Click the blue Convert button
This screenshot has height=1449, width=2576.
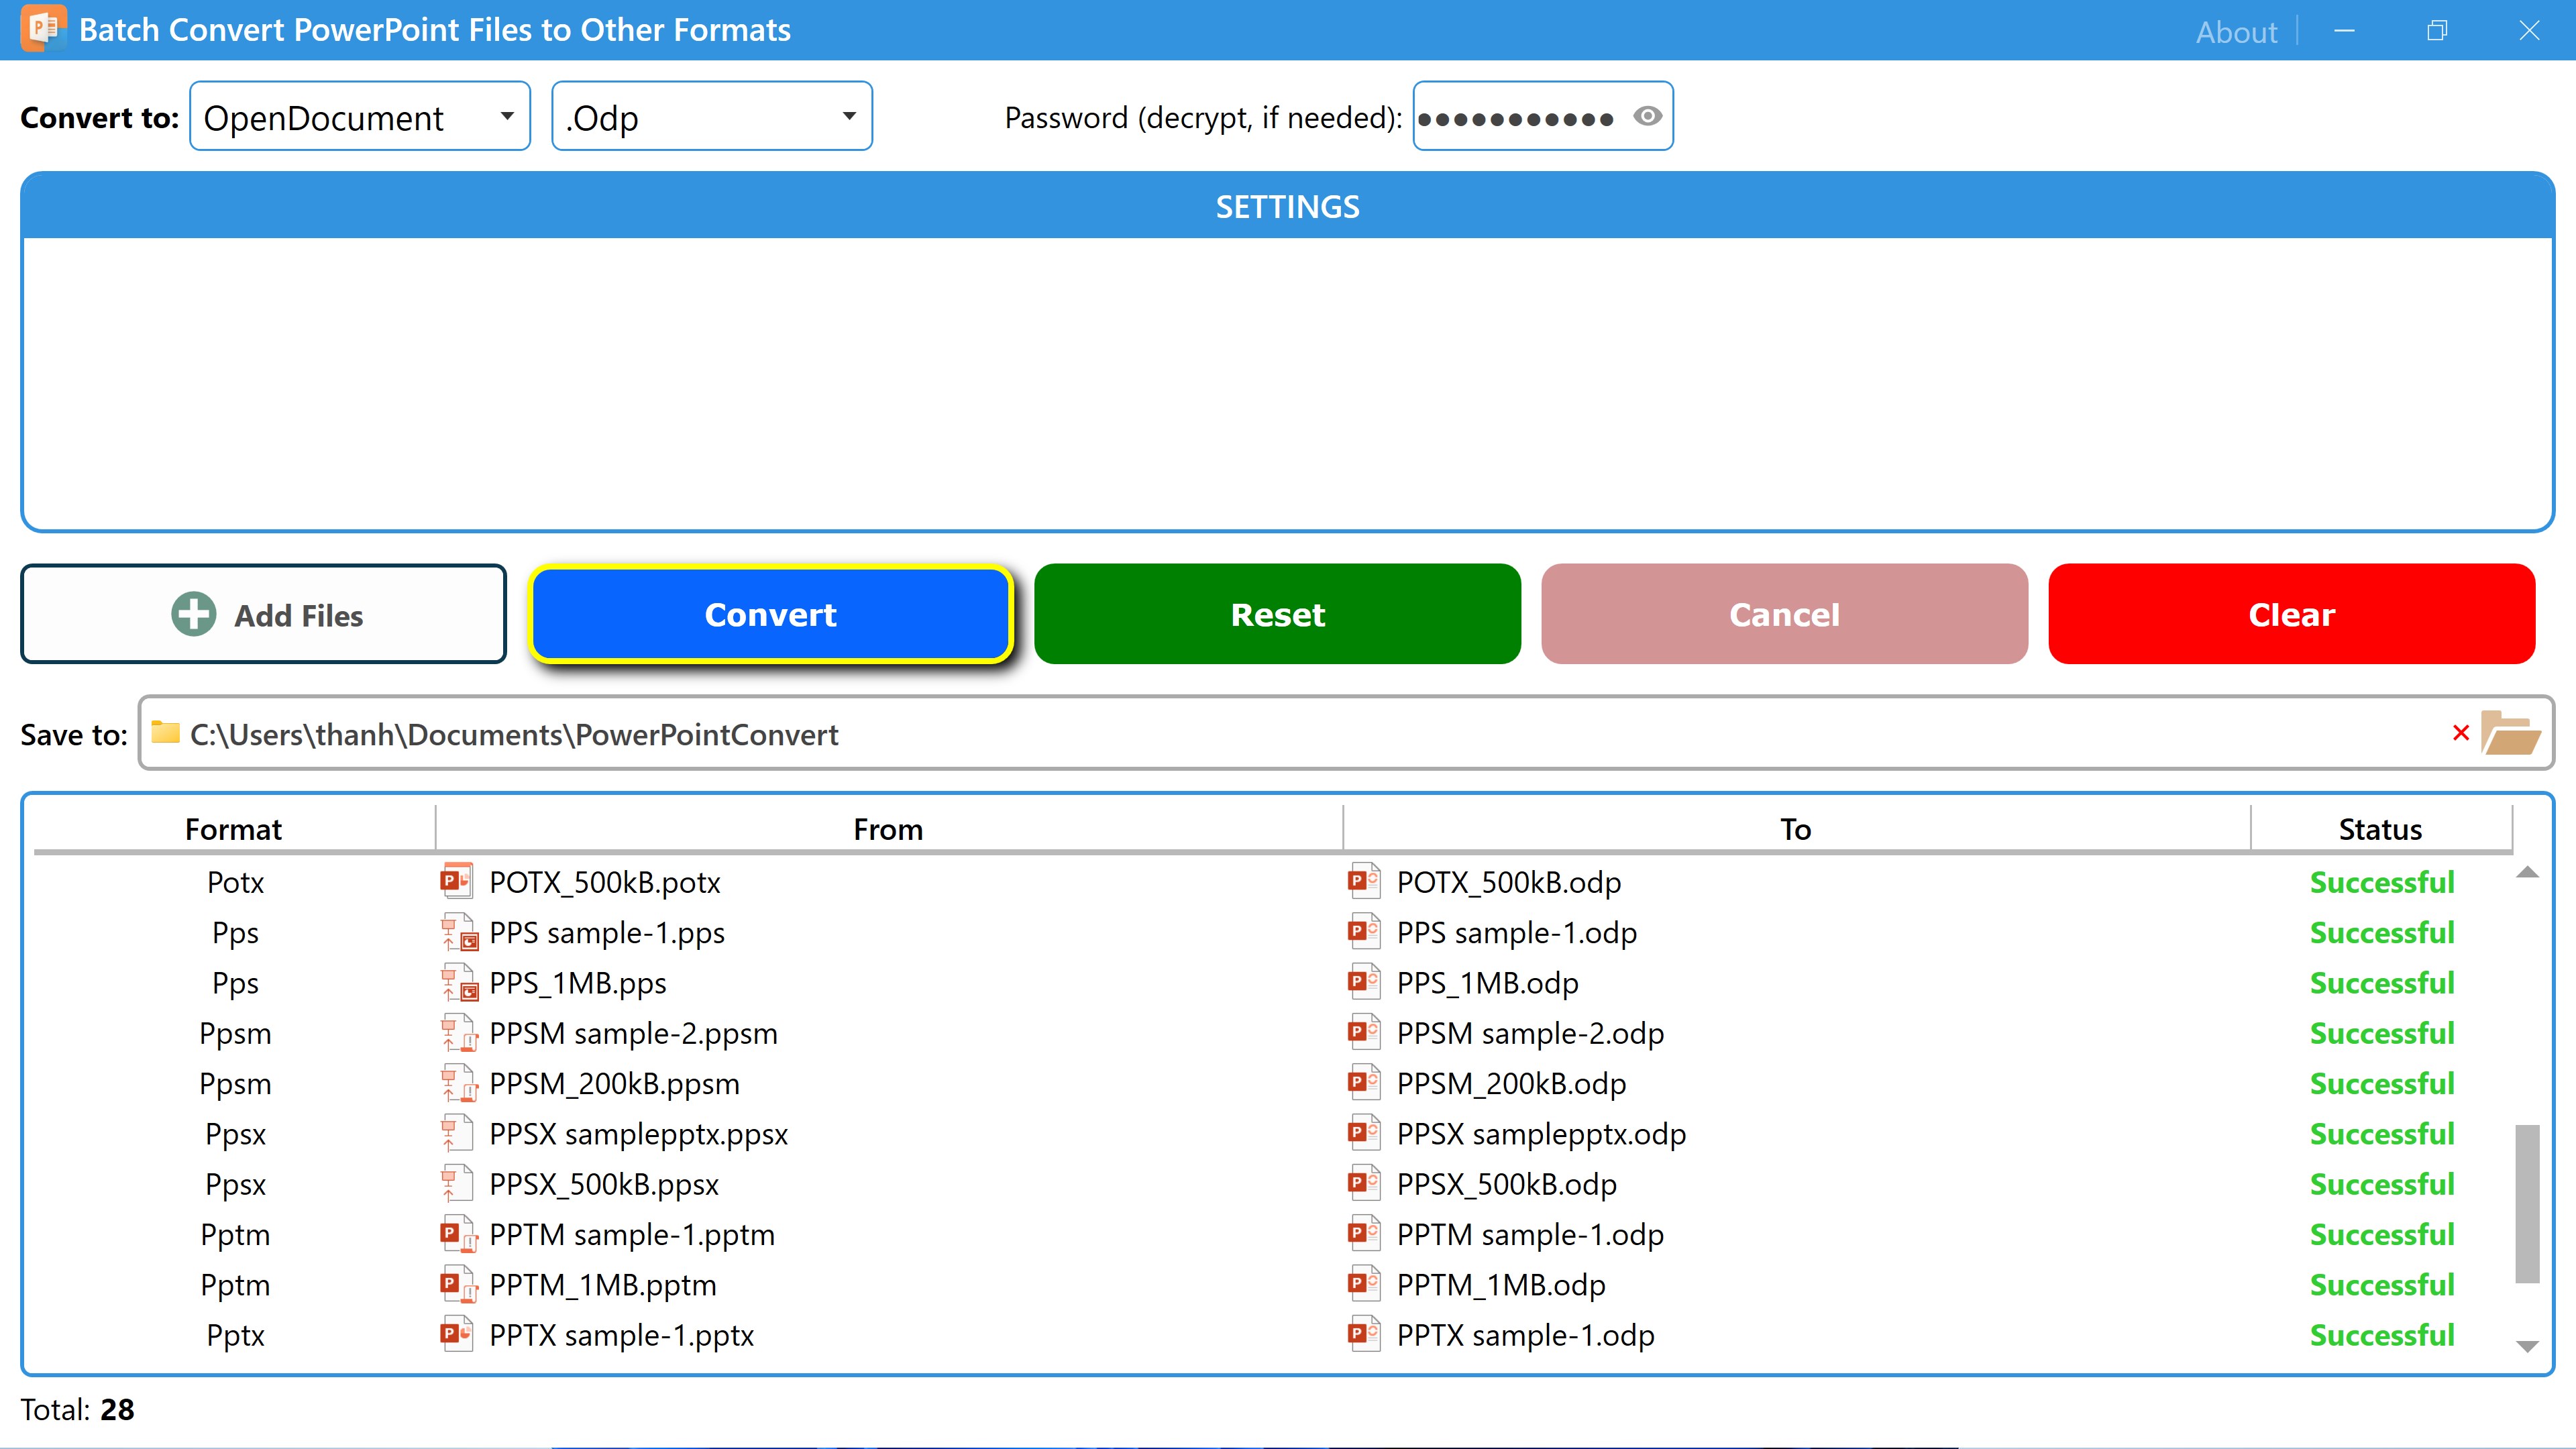coord(771,614)
